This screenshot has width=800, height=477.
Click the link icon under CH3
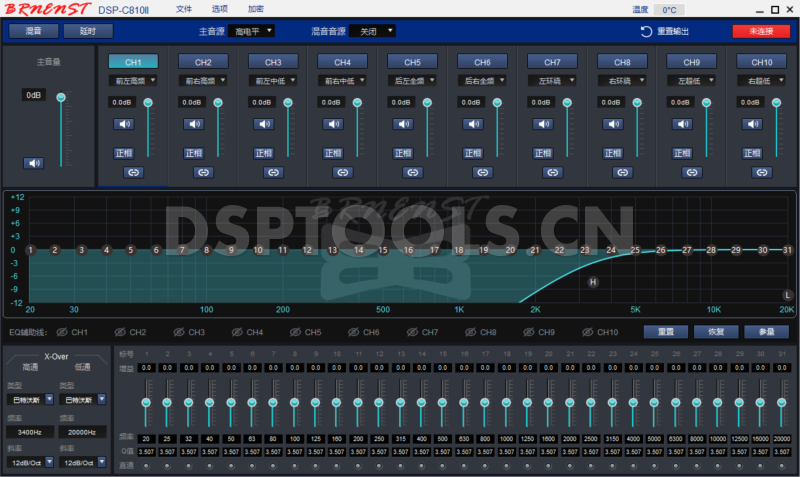click(x=273, y=172)
